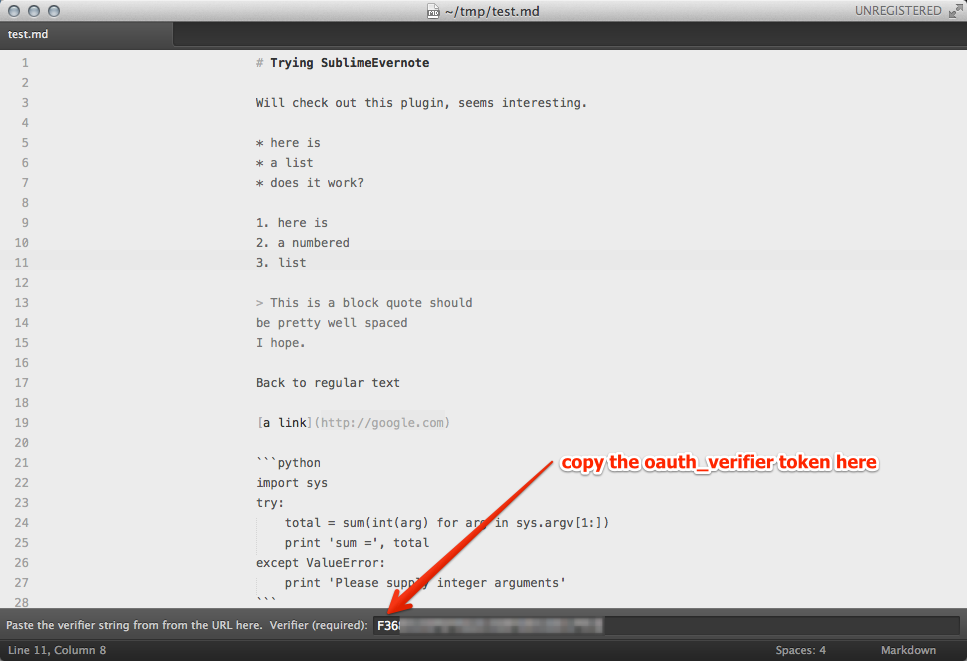This screenshot has width=967, height=661.
Task: Click the file icon in title bar
Action: [434, 11]
